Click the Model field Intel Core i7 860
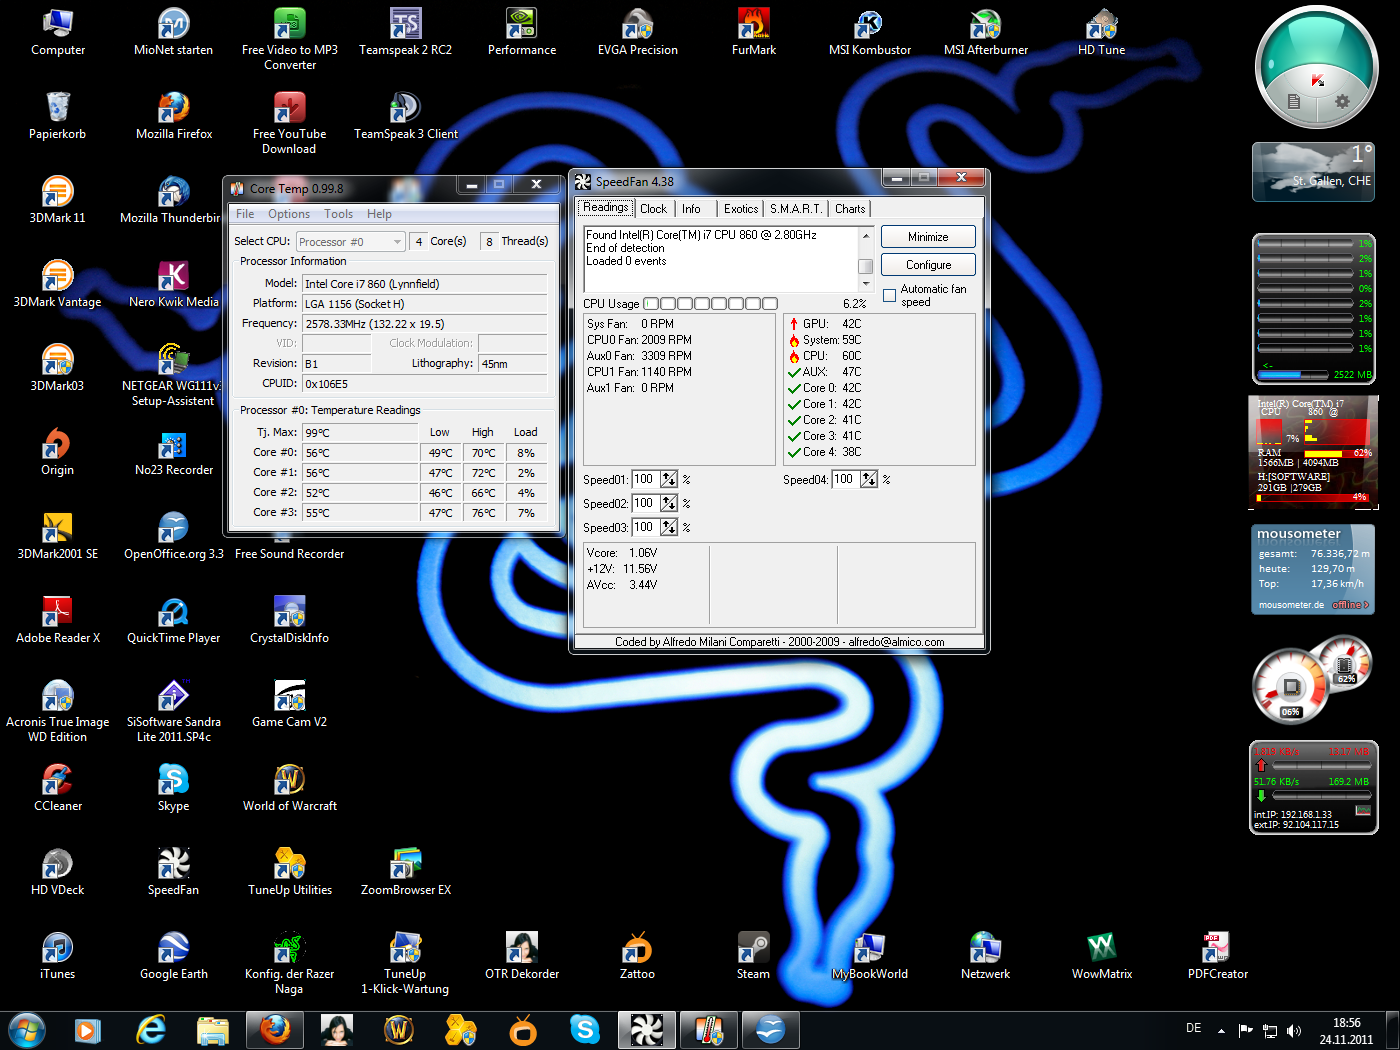The height and width of the screenshot is (1050, 1400). pos(425,284)
